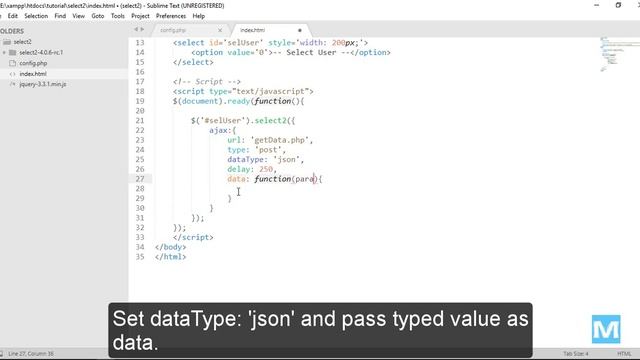The image size is (640, 360).
Task: Select the select2 root folder
Action: (22, 42)
